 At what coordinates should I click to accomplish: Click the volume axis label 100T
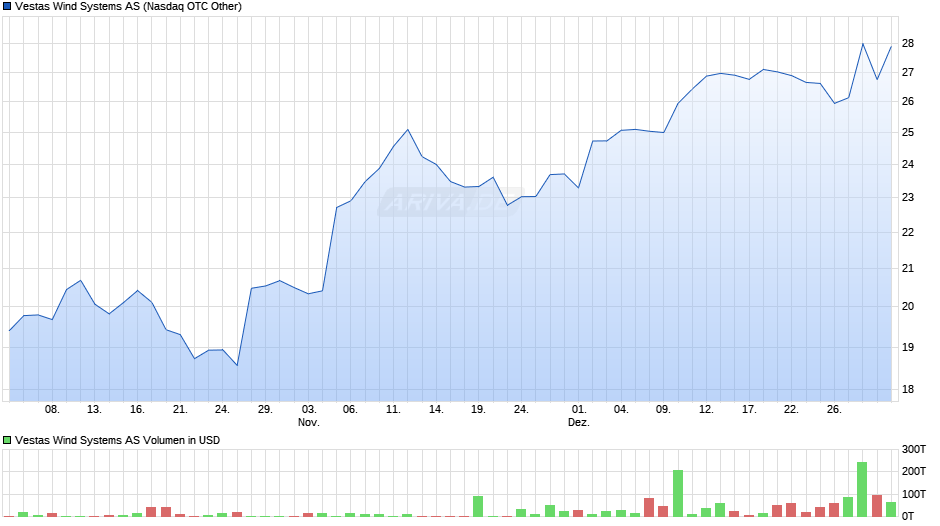pyautogui.click(x=914, y=494)
